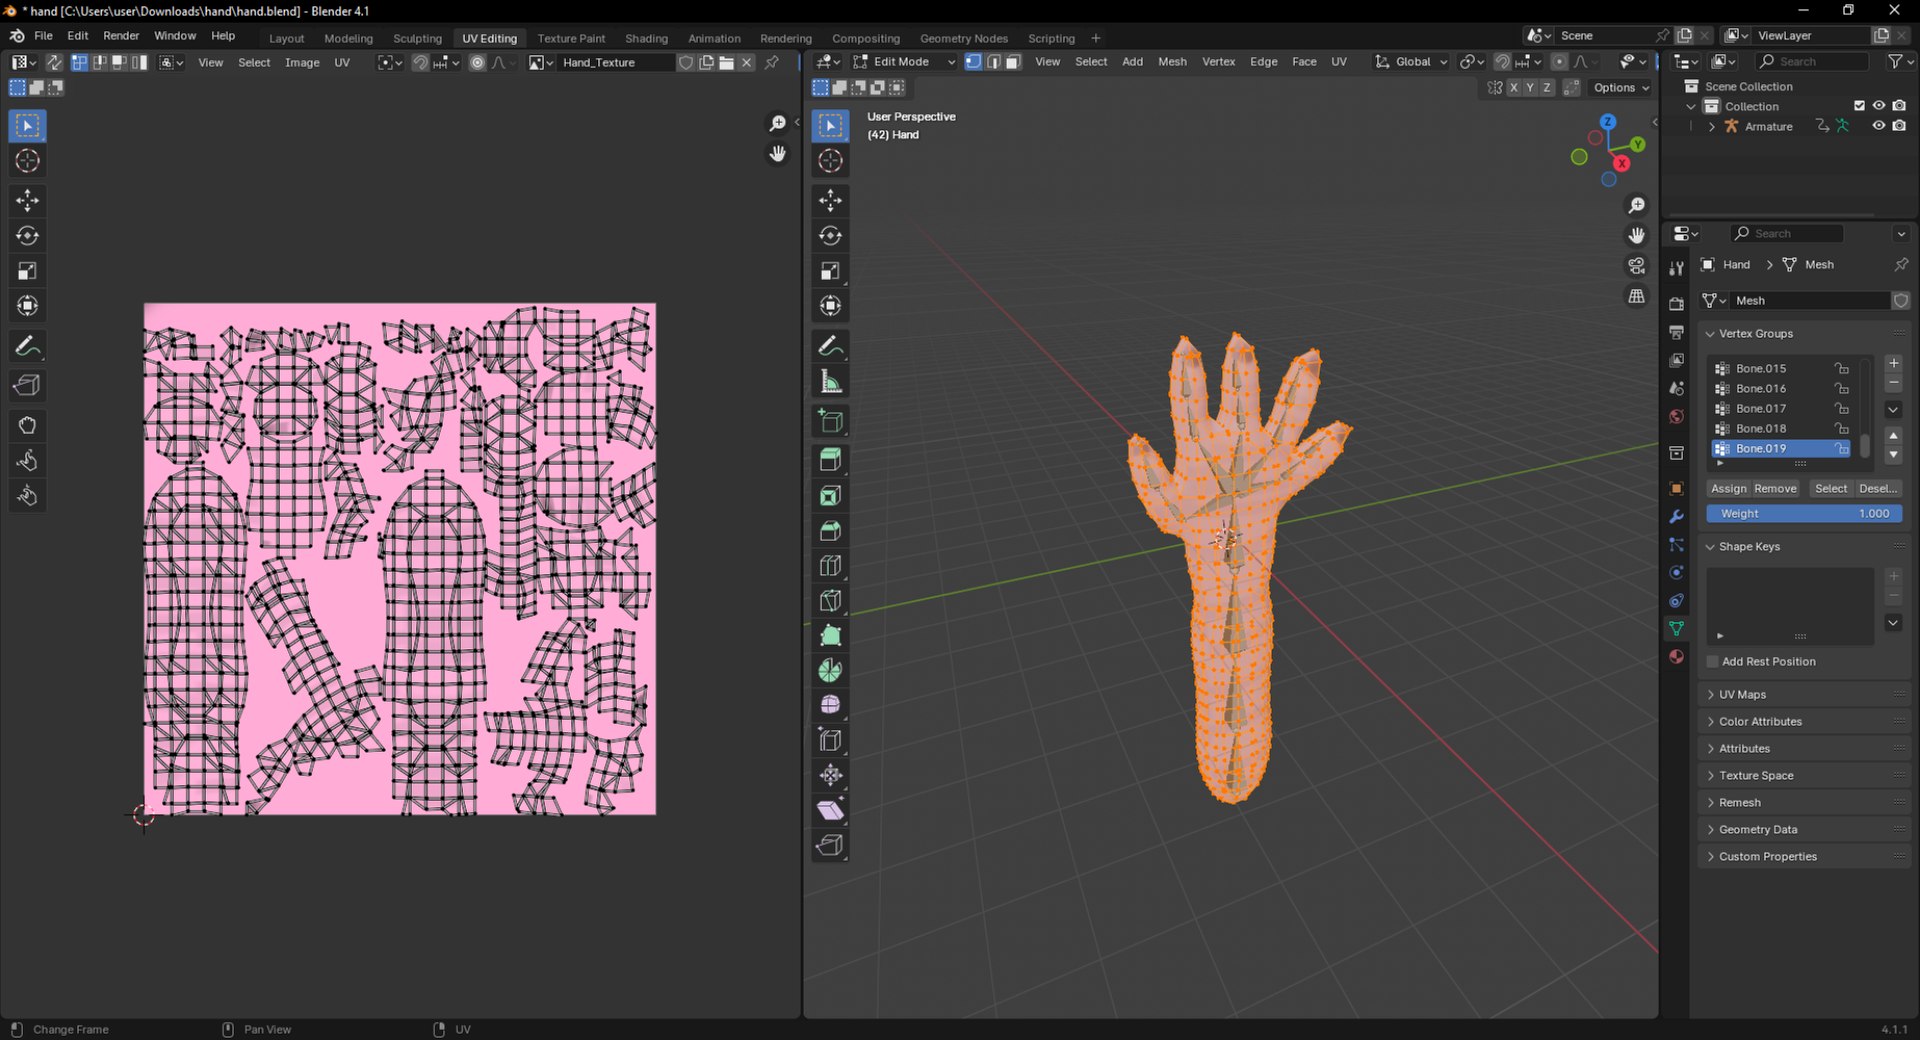Open the Material properties tab
Screen dimensions: 1920x1040
click(x=1676, y=657)
